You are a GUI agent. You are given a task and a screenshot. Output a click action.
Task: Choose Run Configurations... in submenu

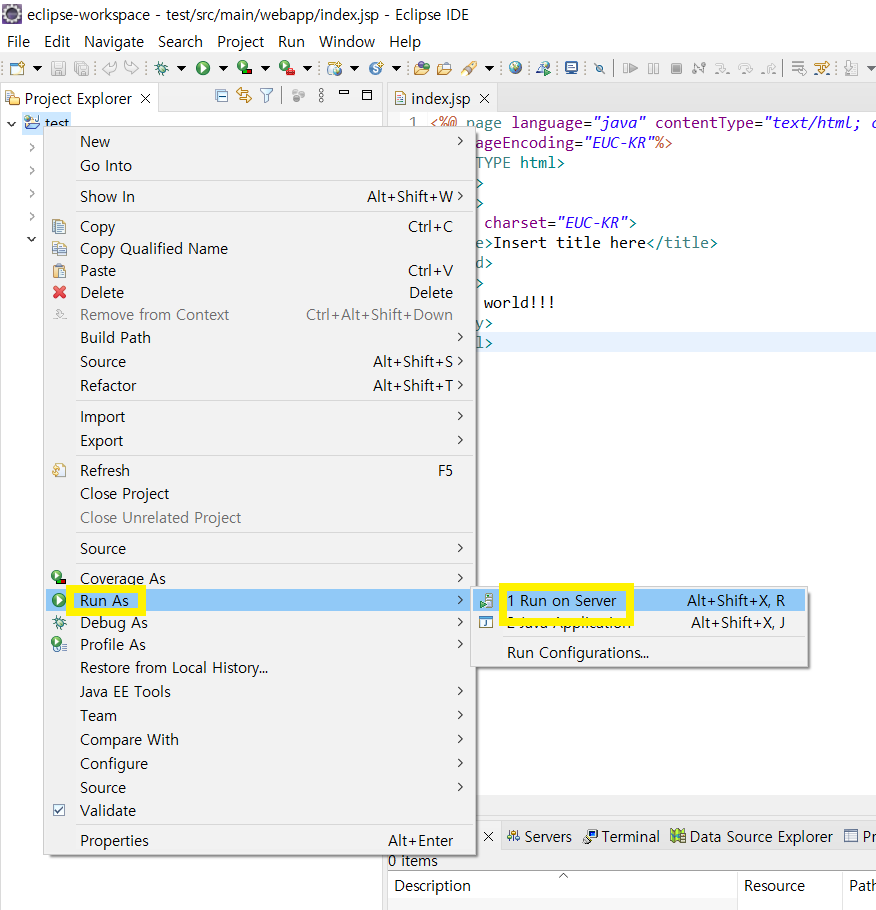coord(640,653)
